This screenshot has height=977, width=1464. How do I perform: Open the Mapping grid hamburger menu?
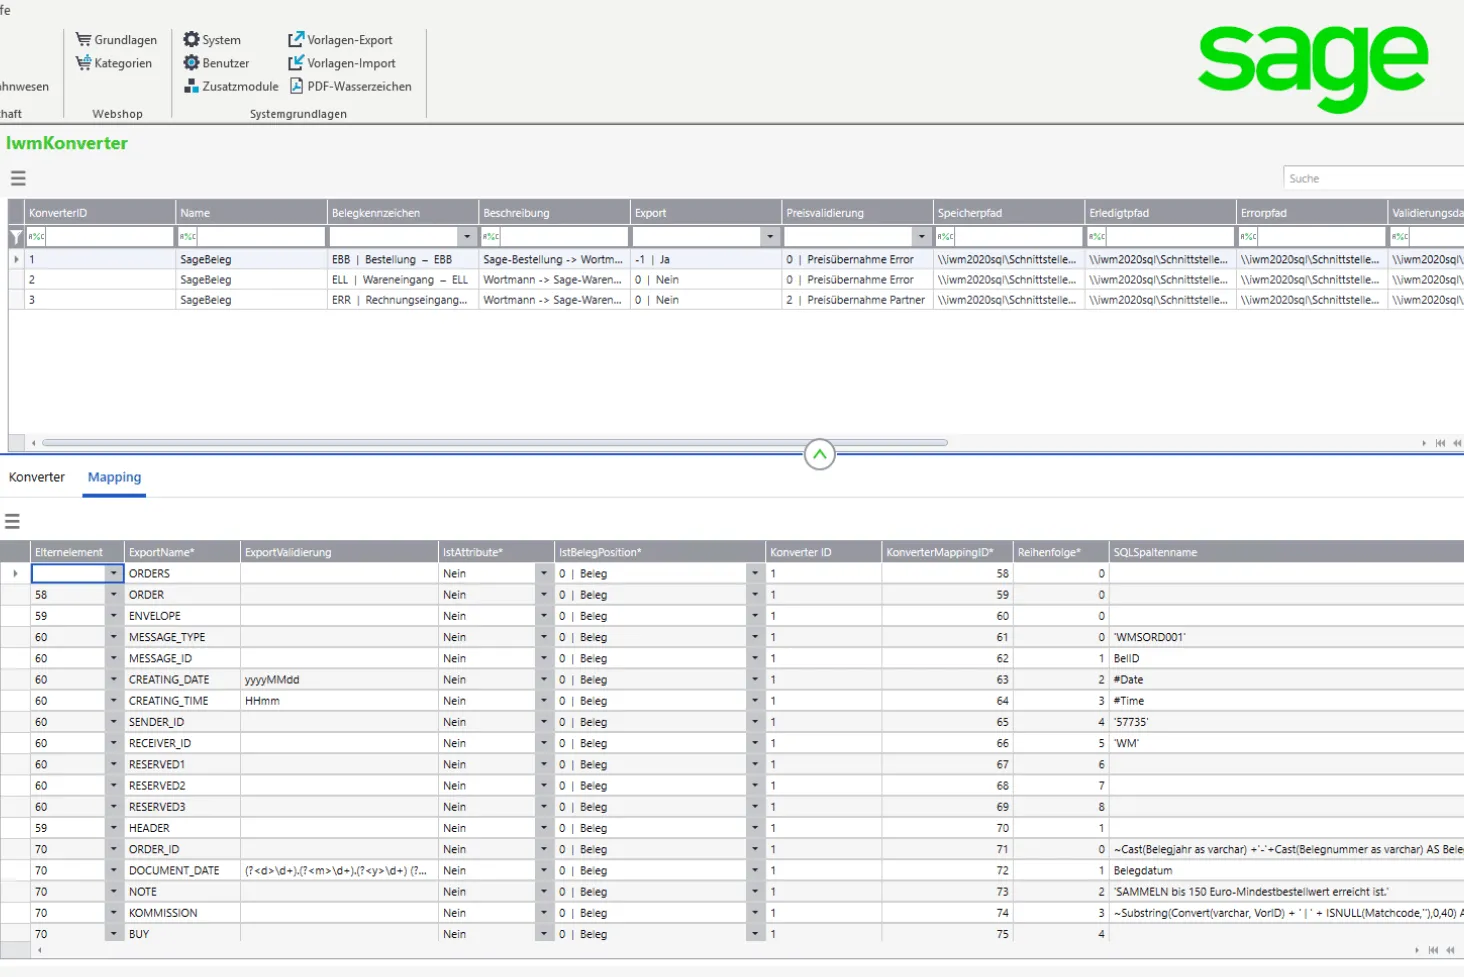[12, 521]
